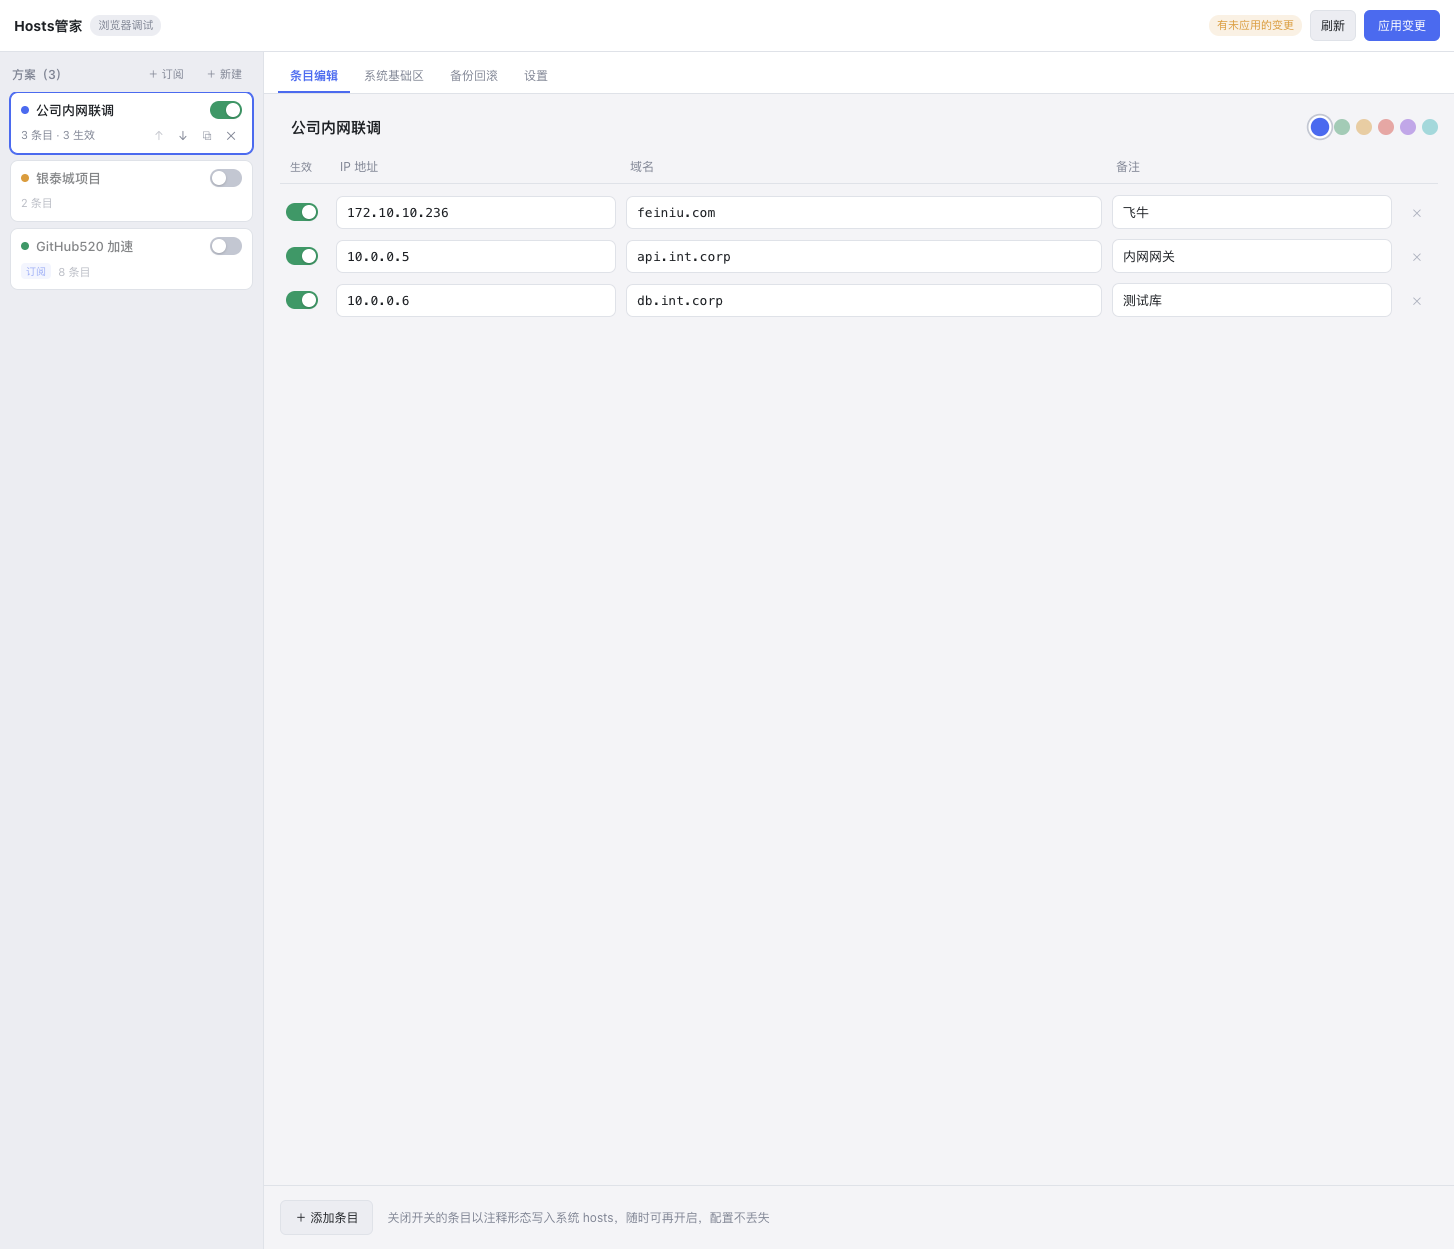Edit the IP address field 172.10.10.236
This screenshot has width=1454, height=1249.
coord(476,212)
